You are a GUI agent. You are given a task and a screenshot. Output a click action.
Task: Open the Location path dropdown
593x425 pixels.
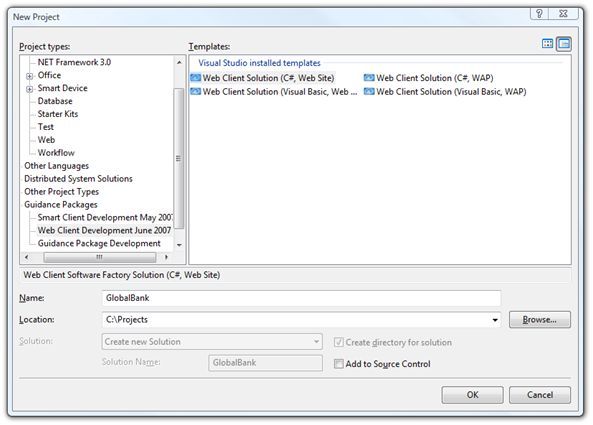coord(495,320)
